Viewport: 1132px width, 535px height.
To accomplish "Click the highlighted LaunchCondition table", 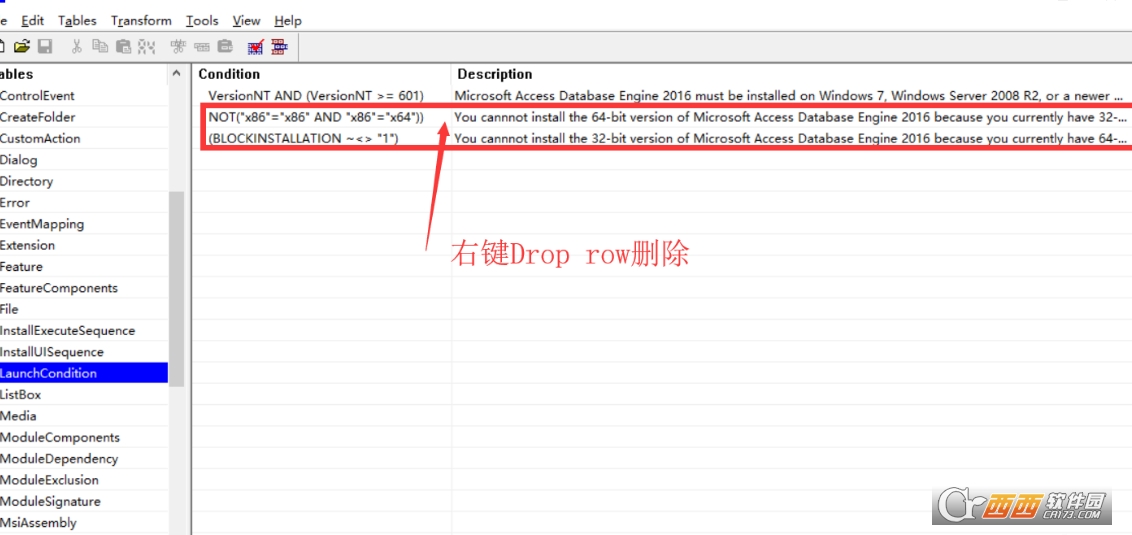I will pyautogui.click(x=84, y=373).
